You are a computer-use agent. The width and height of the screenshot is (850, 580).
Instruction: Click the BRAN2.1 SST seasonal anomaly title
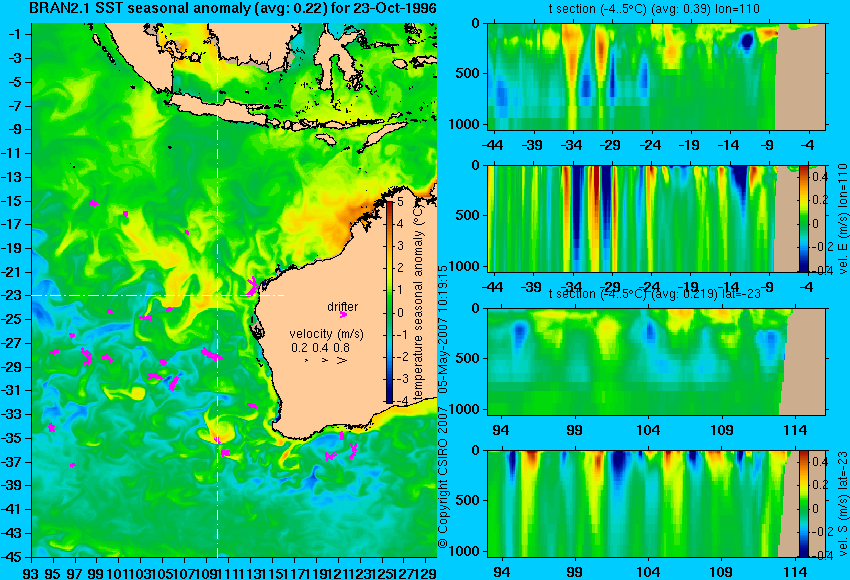(x=233, y=9)
